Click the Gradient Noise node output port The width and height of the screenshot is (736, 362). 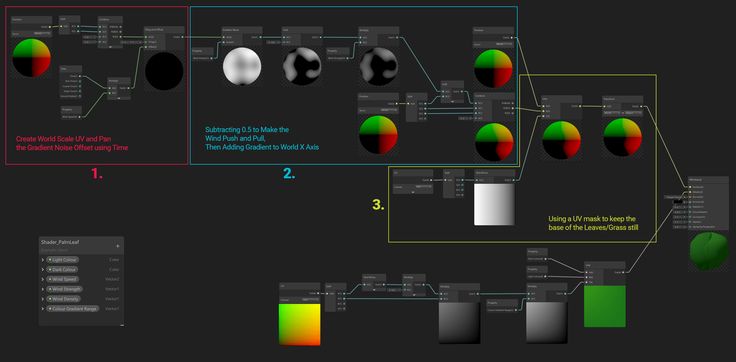[x=261, y=37]
